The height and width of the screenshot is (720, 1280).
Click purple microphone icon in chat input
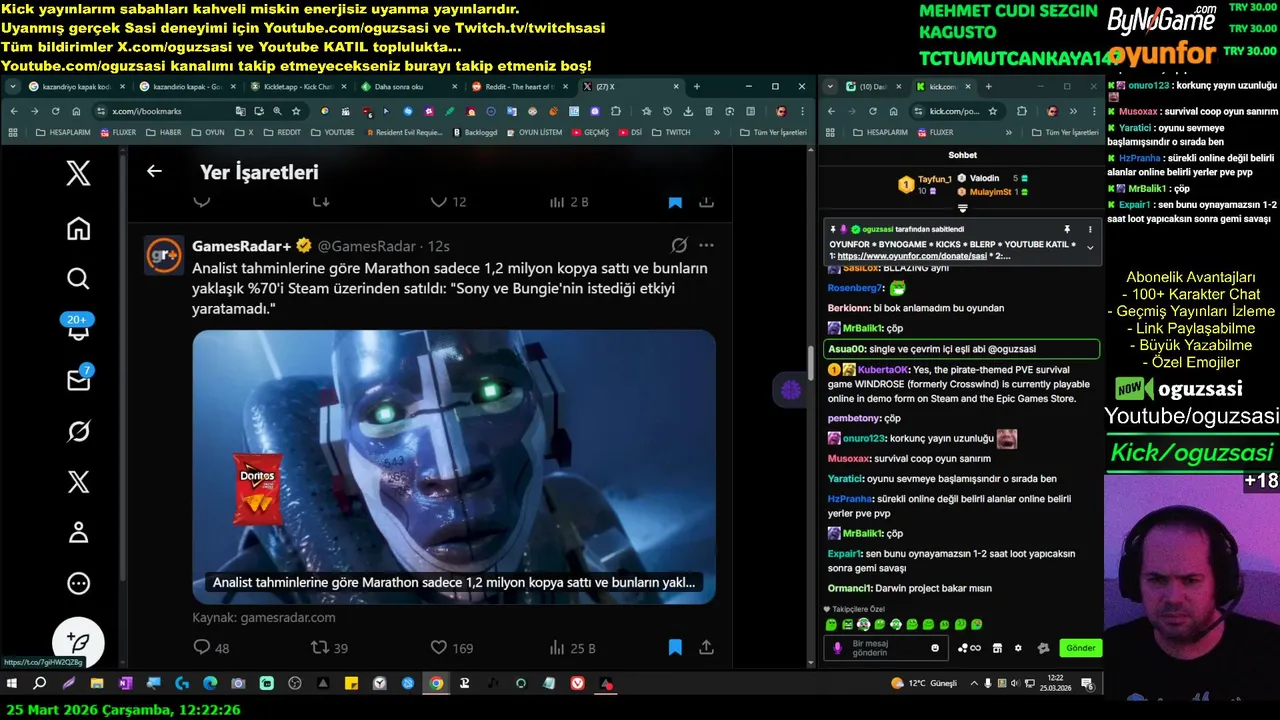click(x=837, y=648)
